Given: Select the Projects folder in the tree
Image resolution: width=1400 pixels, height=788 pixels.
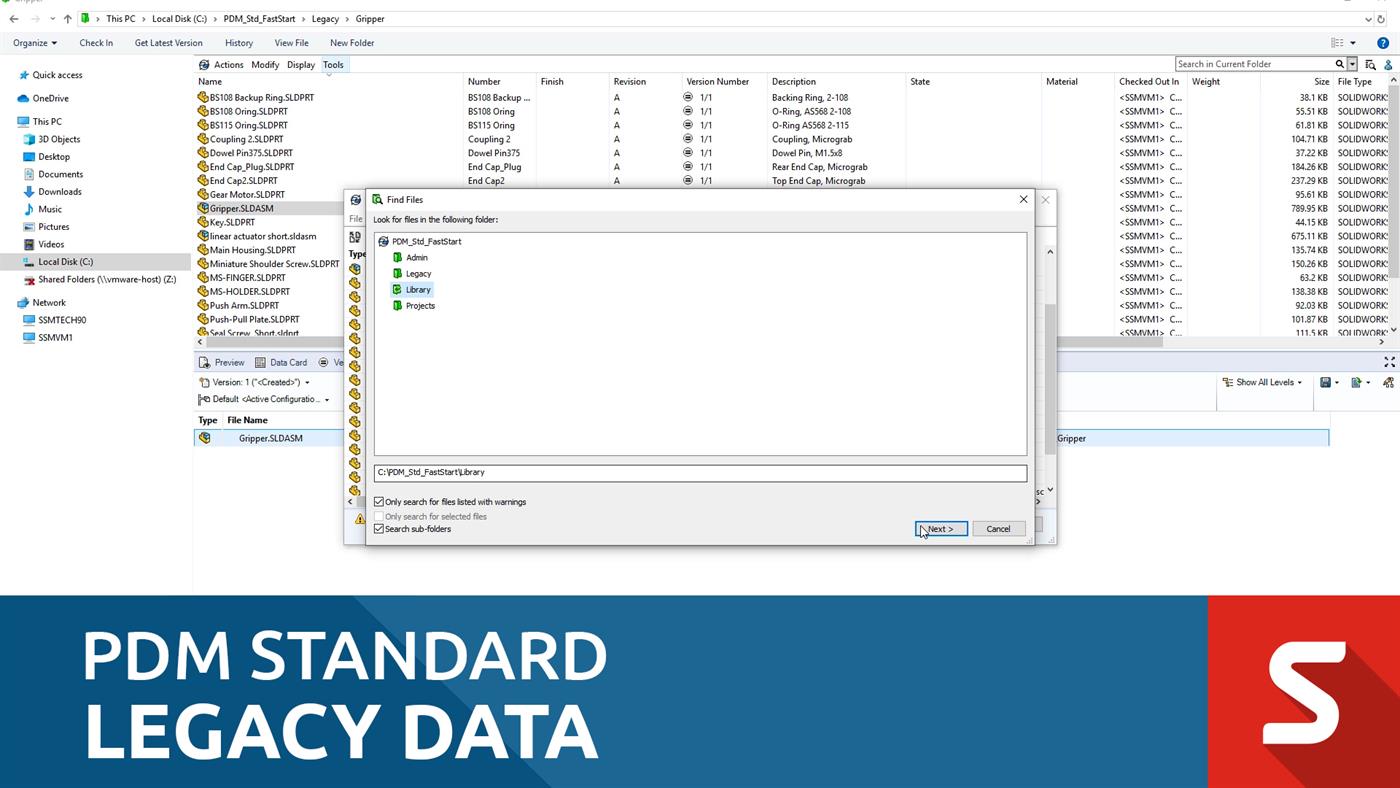Looking at the screenshot, I should [x=420, y=306].
